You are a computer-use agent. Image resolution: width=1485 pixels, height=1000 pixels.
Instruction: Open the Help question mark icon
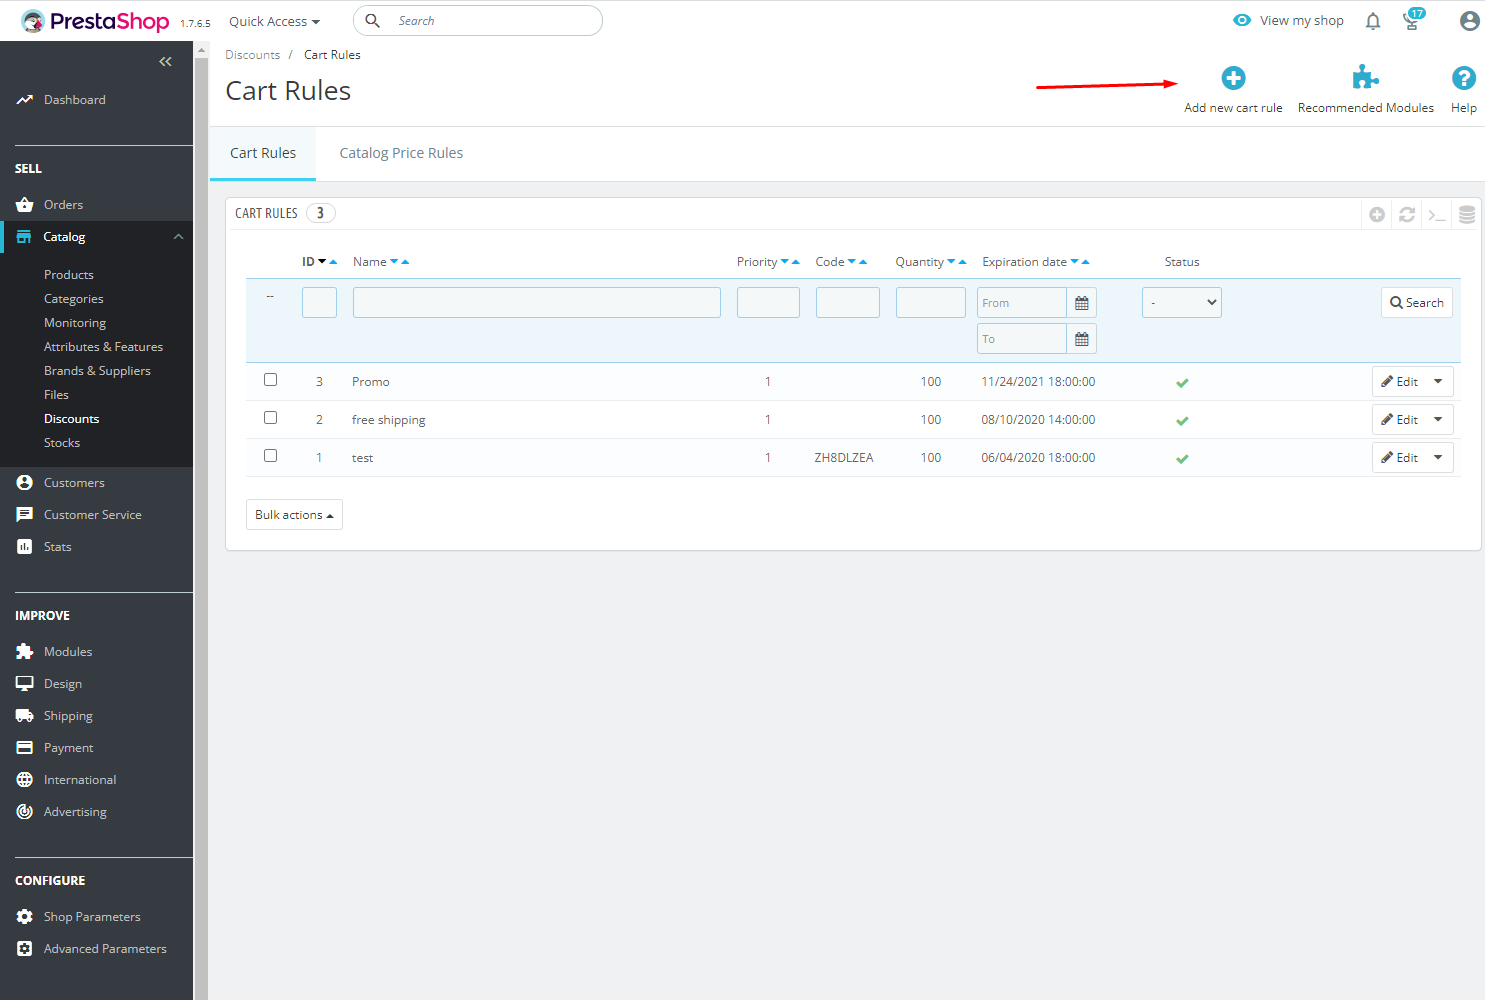pyautogui.click(x=1464, y=78)
